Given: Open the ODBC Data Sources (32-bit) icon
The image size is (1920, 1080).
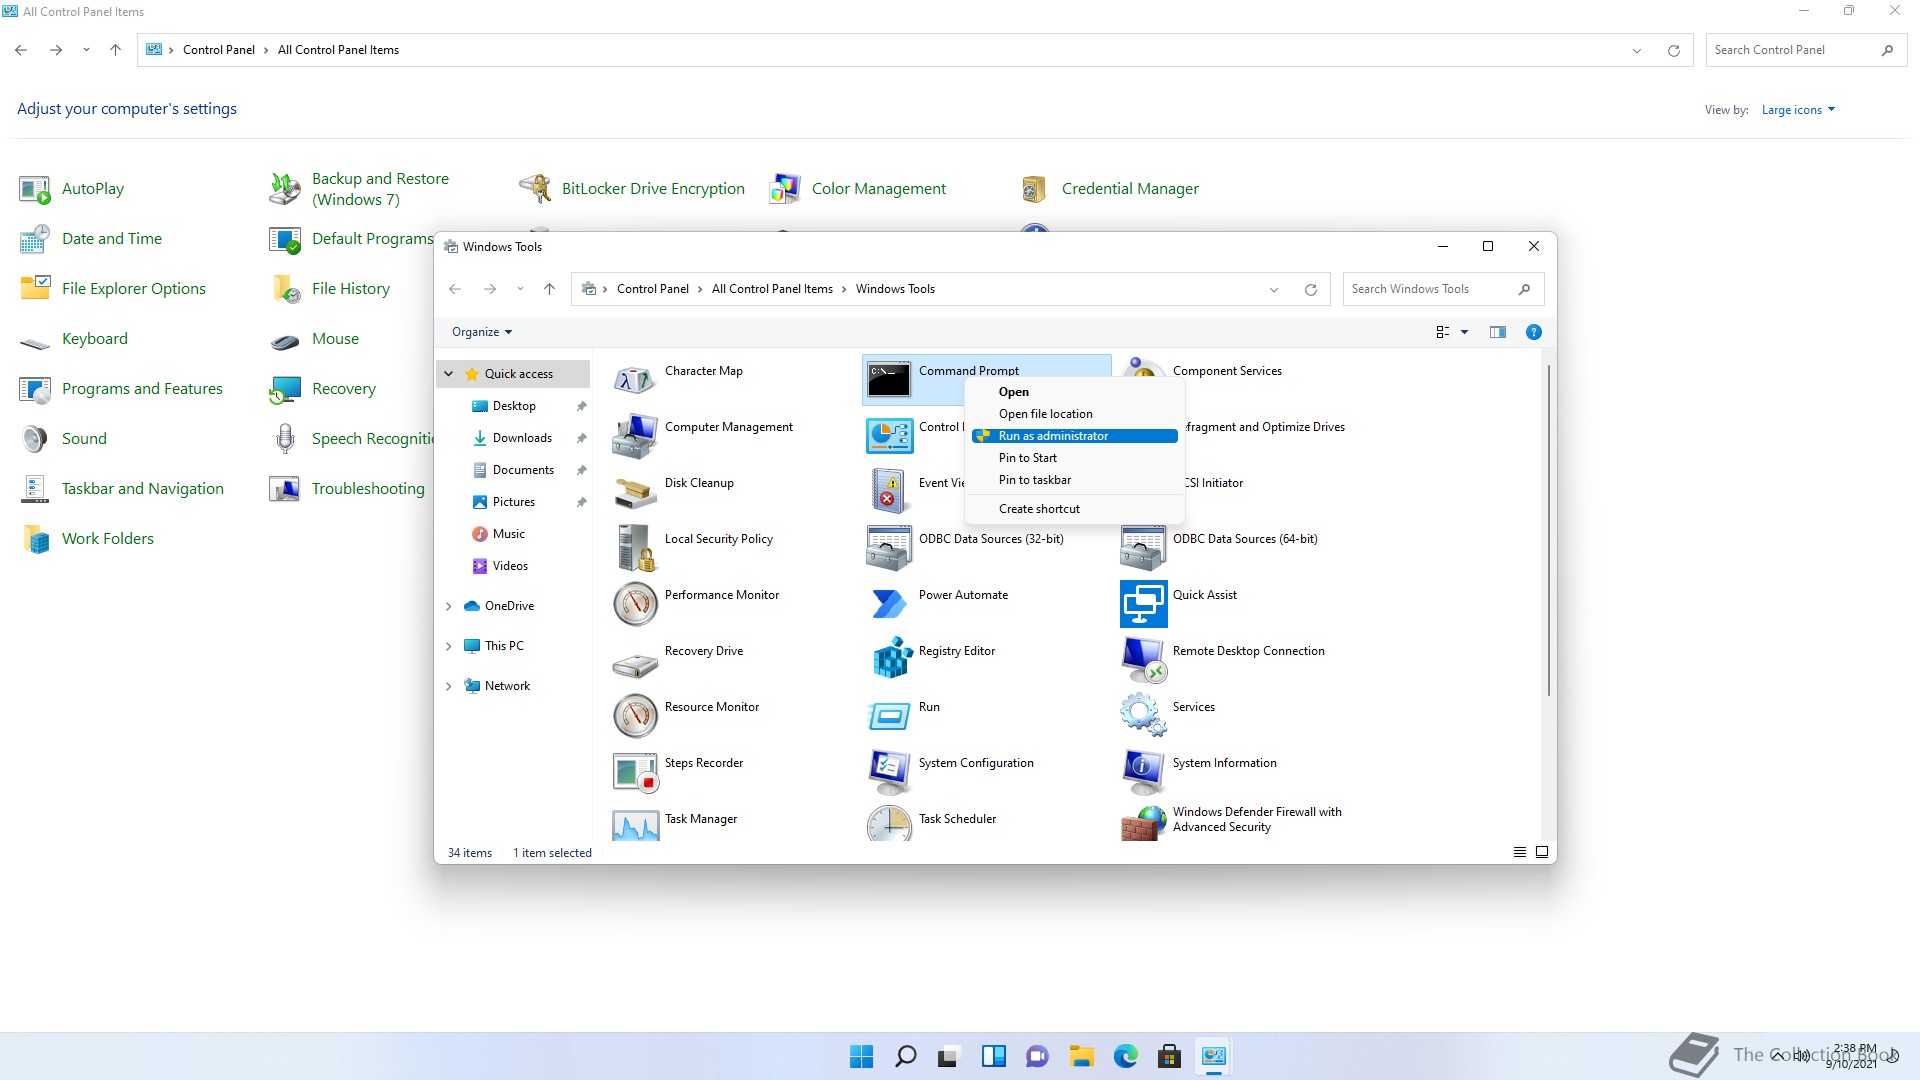Looking at the screenshot, I should pyautogui.click(x=889, y=548).
